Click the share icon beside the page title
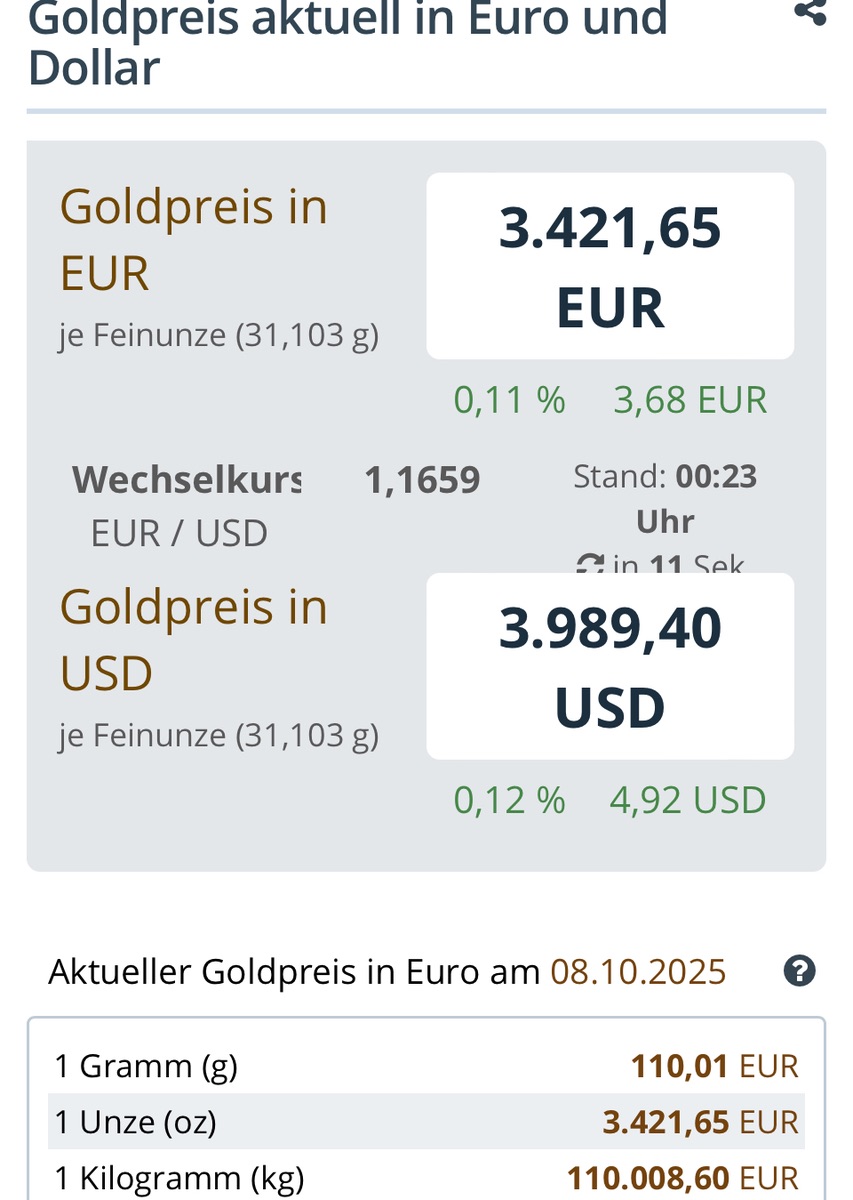This screenshot has height=1200, width=853. click(x=809, y=12)
